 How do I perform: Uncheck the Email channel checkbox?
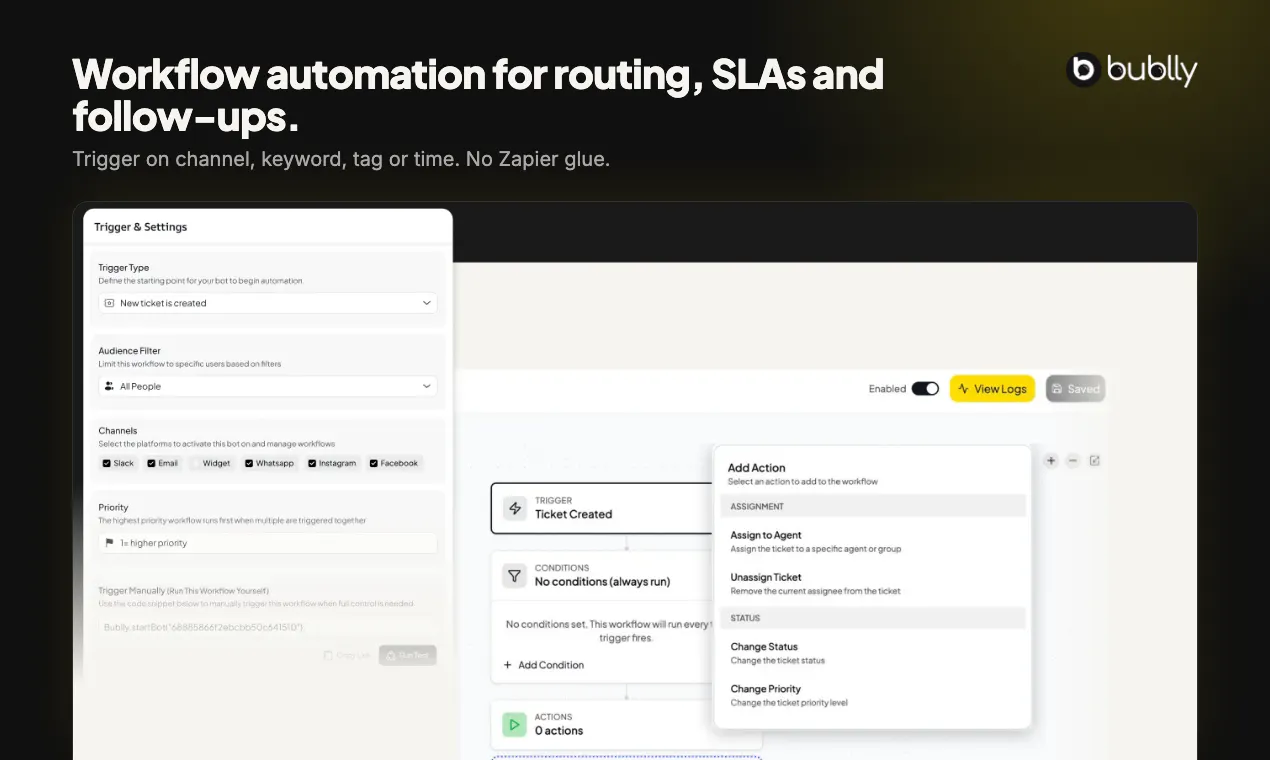coord(151,463)
